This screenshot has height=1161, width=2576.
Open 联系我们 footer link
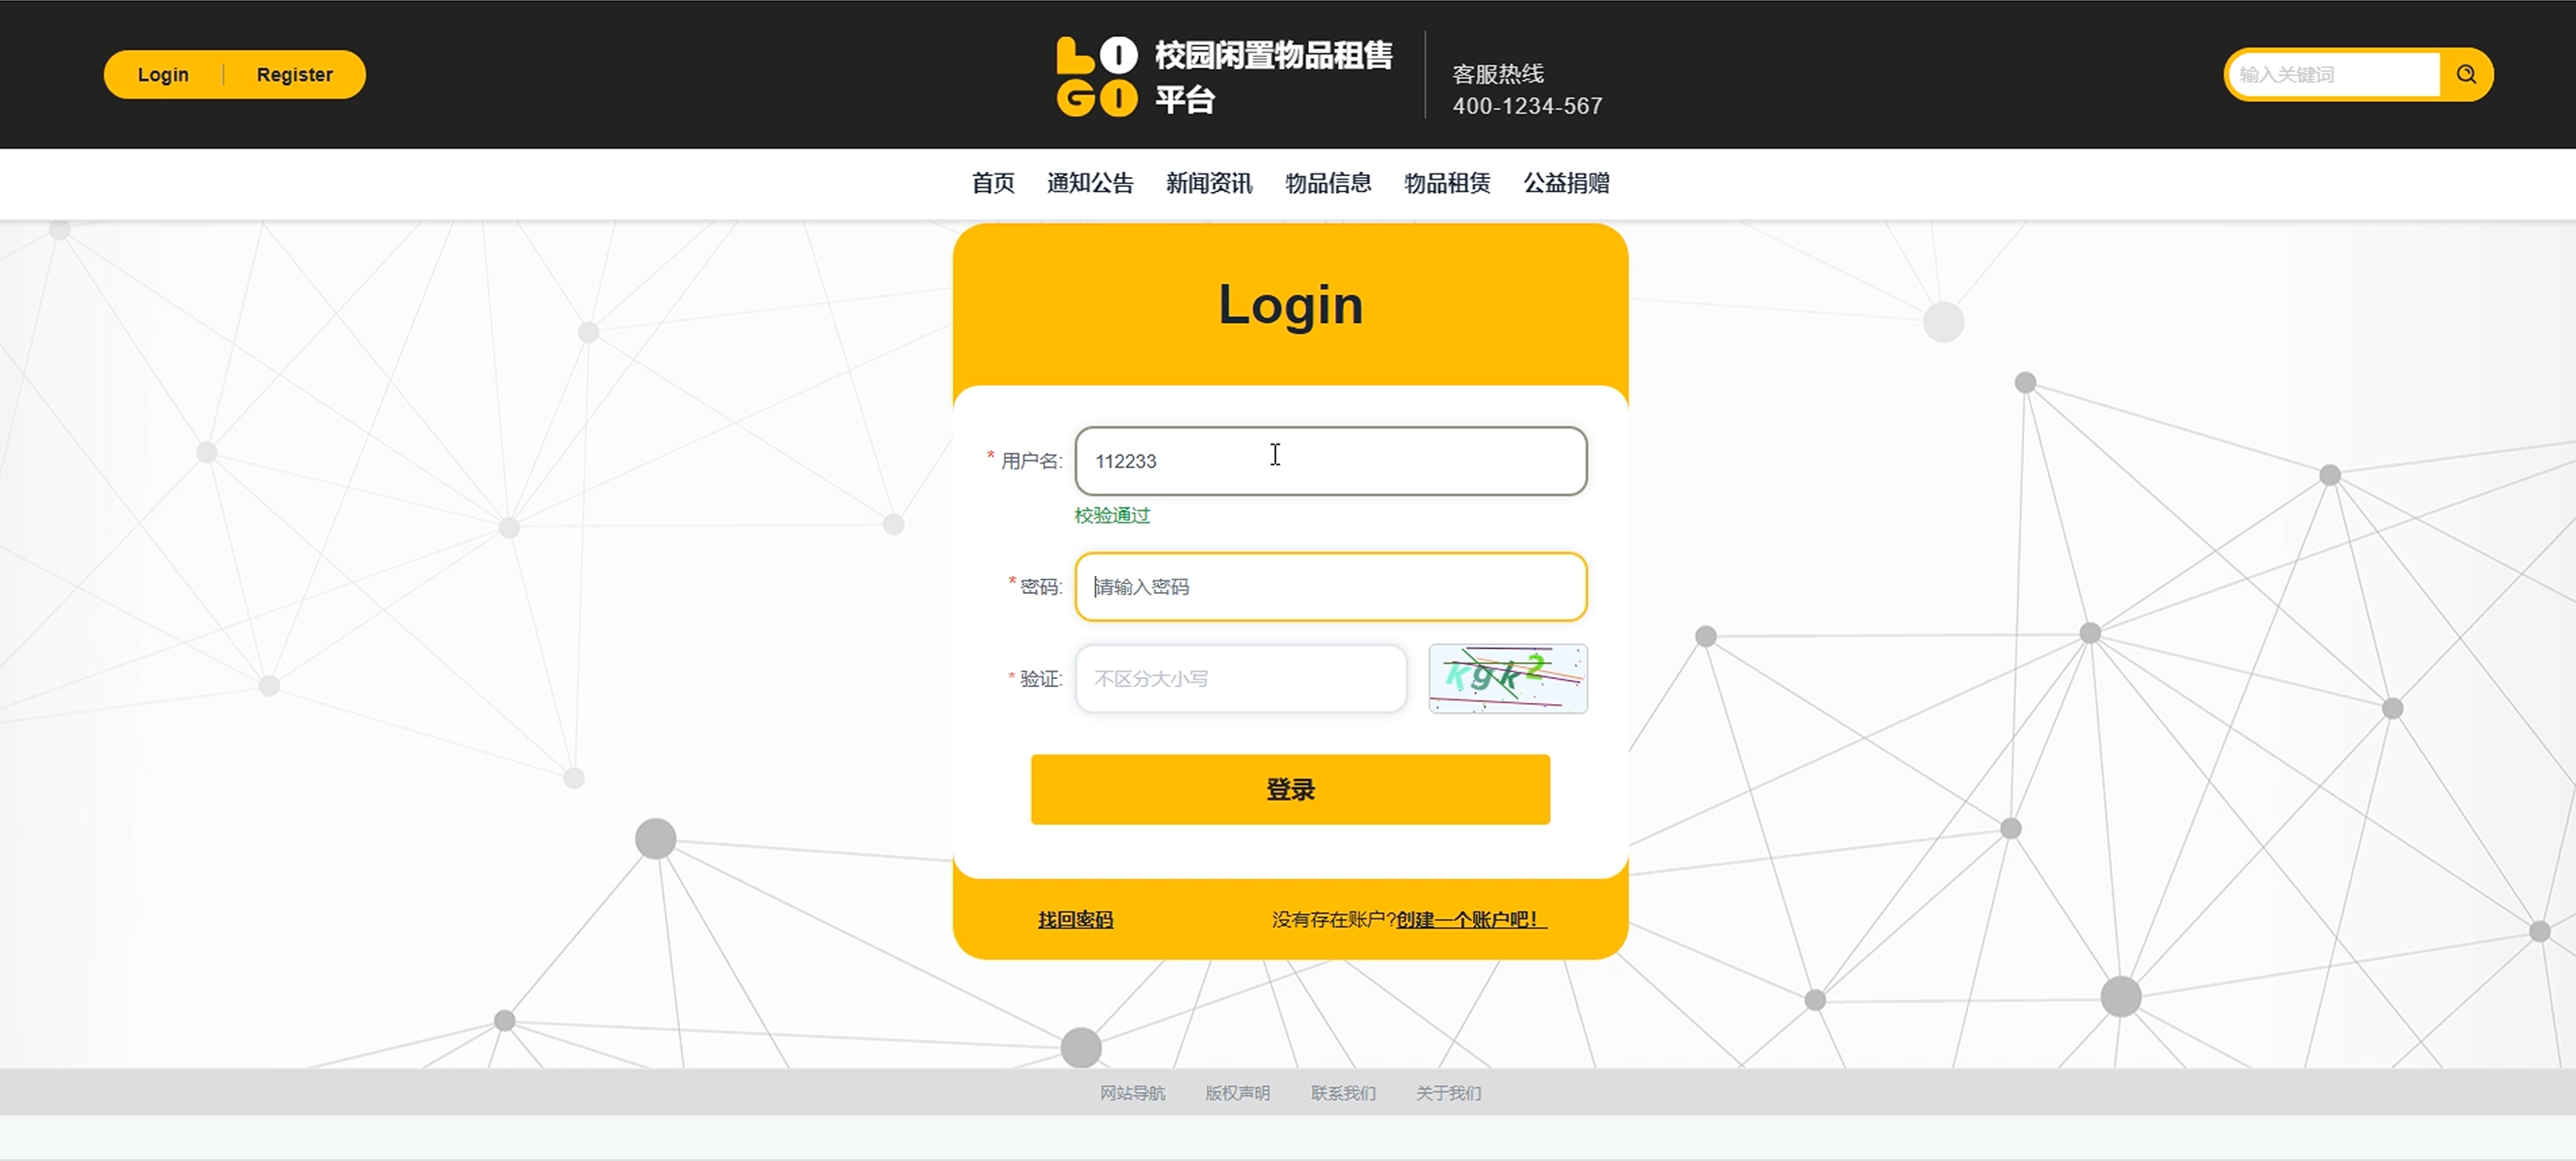click(x=1342, y=1093)
